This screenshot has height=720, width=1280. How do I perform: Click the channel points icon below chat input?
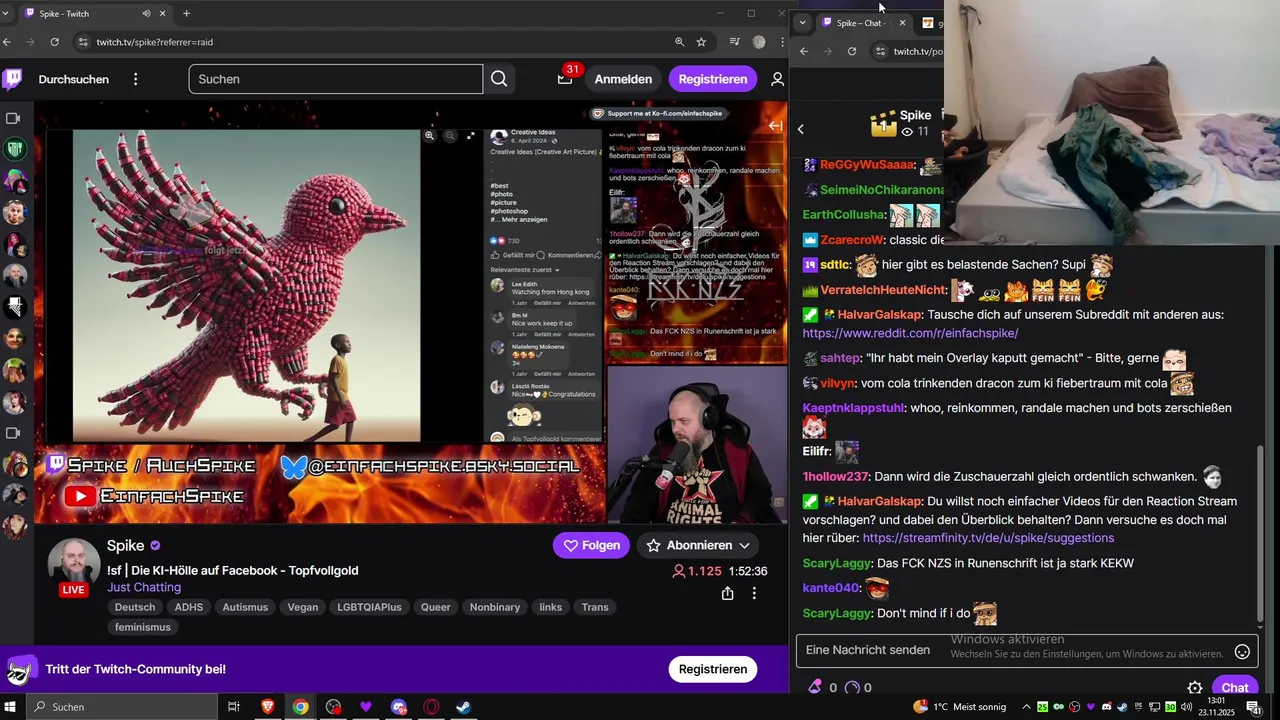[852, 687]
